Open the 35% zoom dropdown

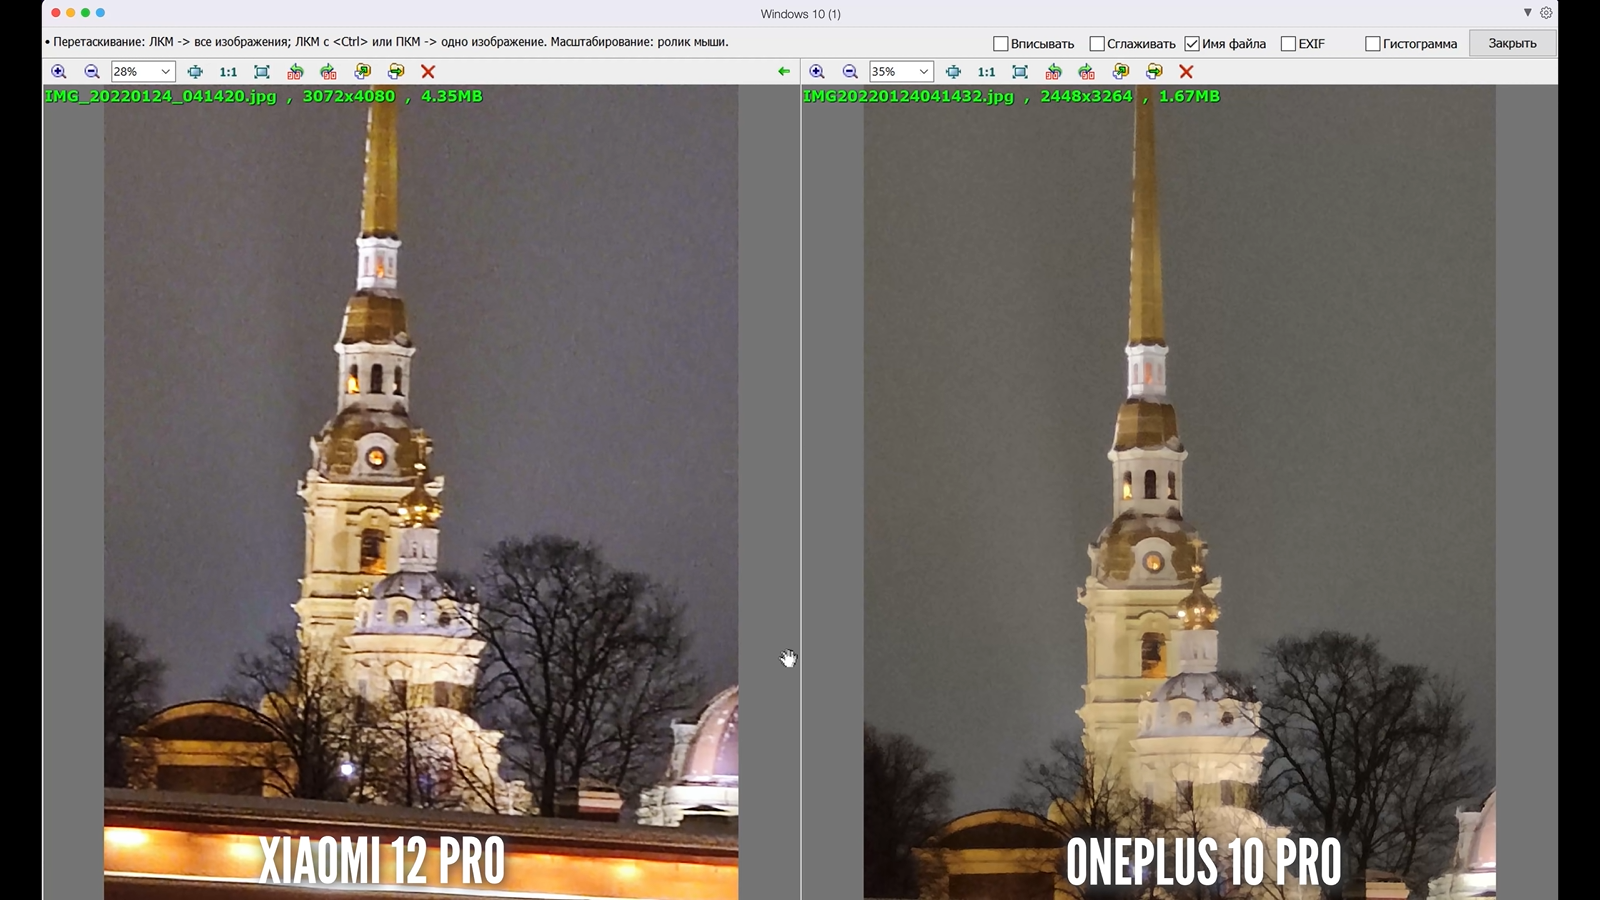(923, 72)
